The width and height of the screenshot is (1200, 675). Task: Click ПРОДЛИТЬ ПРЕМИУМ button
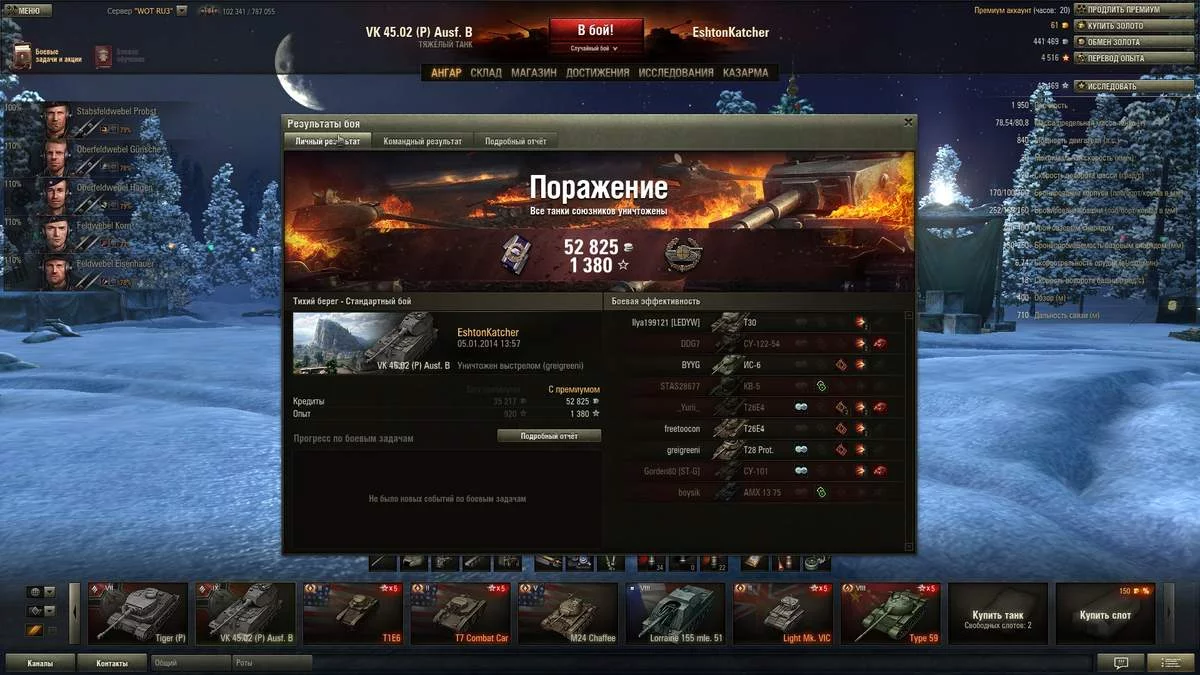pyautogui.click(x=1134, y=10)
